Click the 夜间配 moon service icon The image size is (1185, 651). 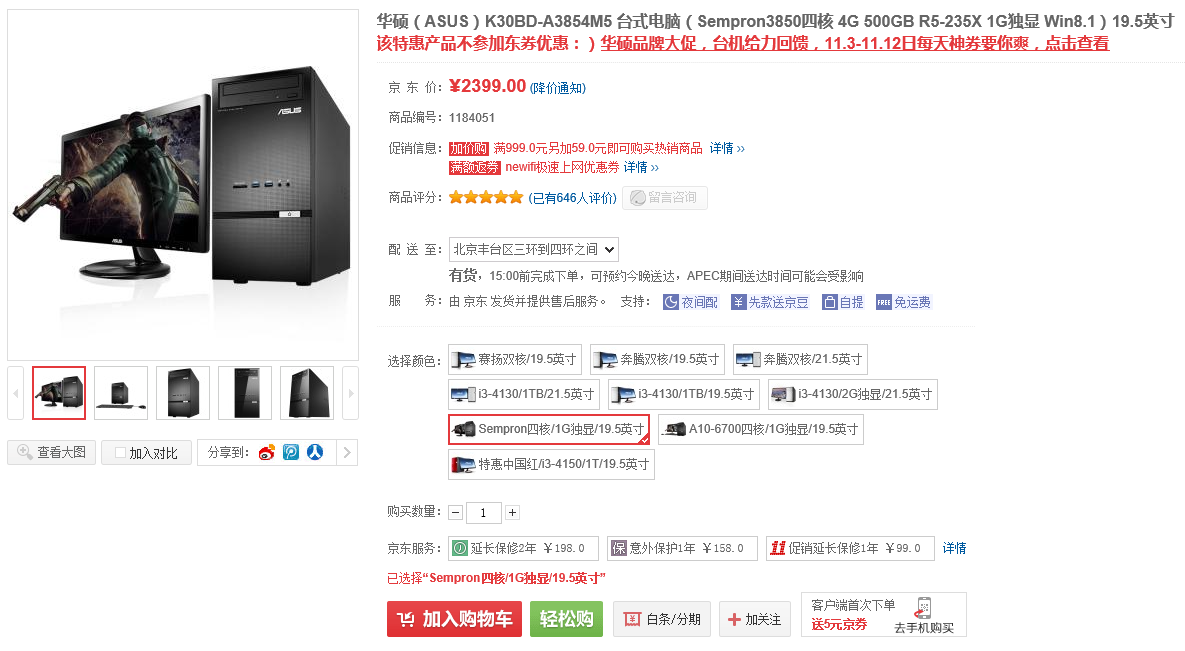pos(670,302)
